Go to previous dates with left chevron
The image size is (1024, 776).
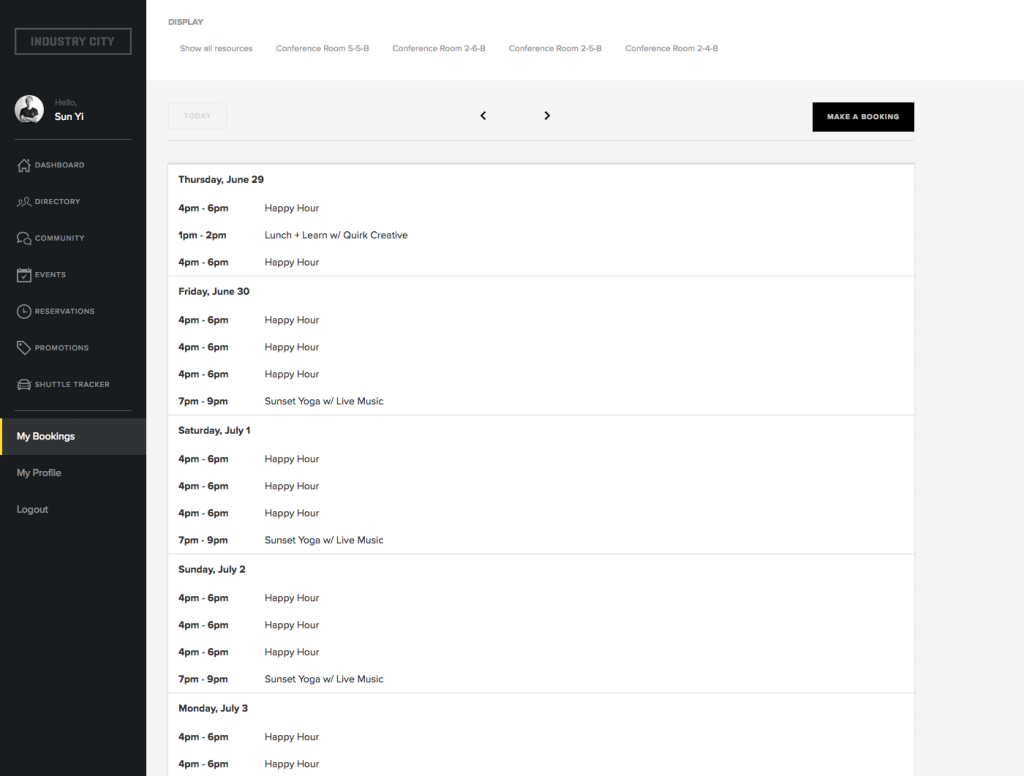(483, 116)
